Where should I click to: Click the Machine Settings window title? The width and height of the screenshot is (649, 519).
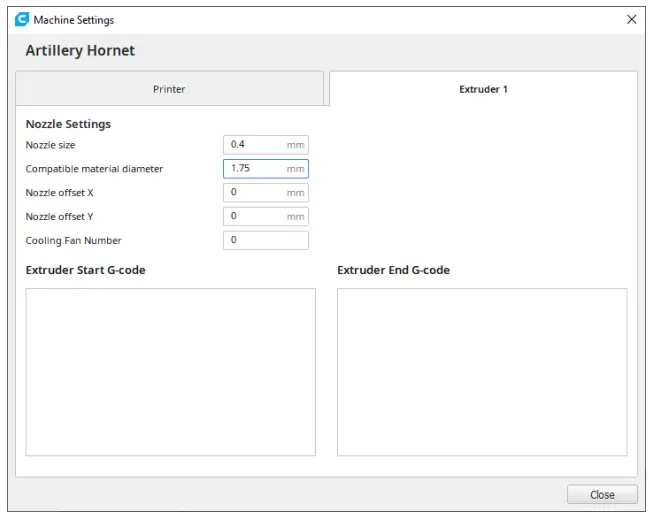point(74,20)
